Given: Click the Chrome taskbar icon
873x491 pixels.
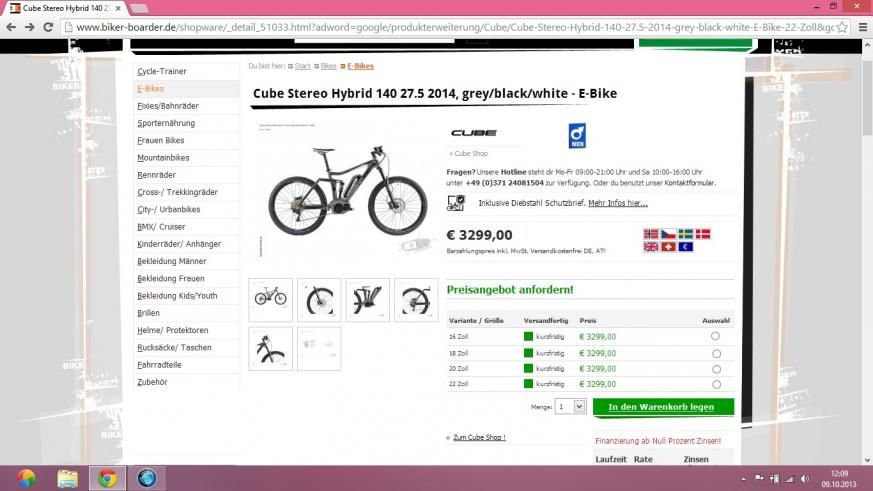Looking at the screenshot, I should pyautogui.click(x=107, y=478).
